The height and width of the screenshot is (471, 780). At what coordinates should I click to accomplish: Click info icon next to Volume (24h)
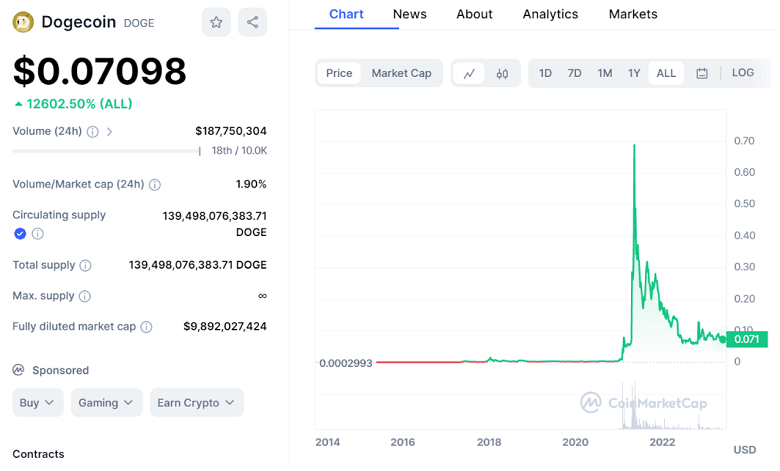(x=93, y=132)
